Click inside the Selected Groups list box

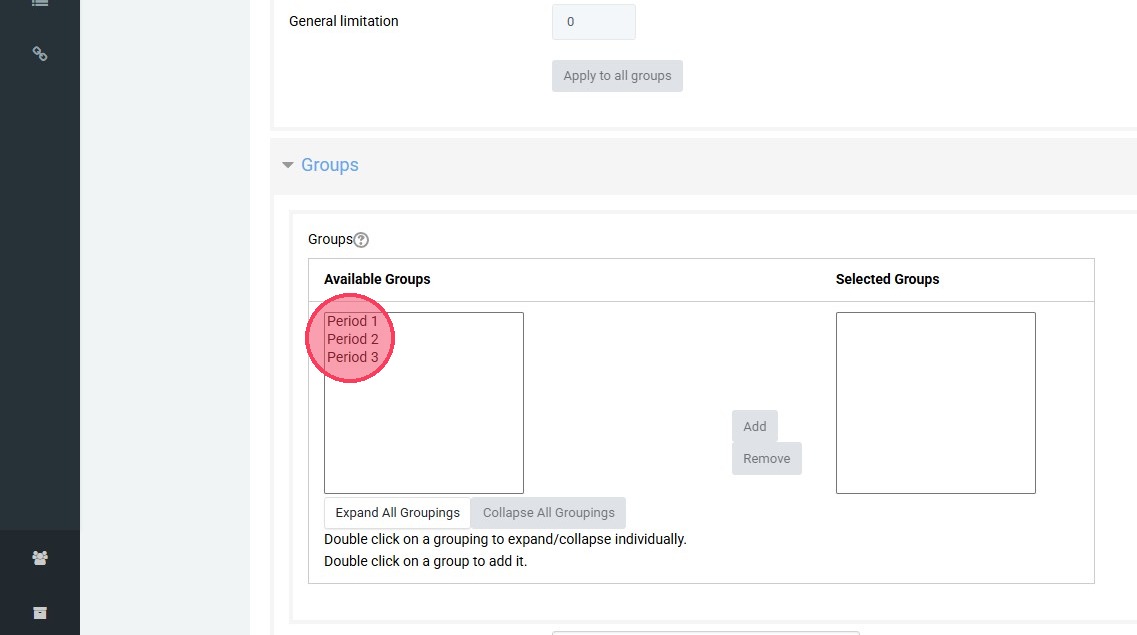[935, 402]
